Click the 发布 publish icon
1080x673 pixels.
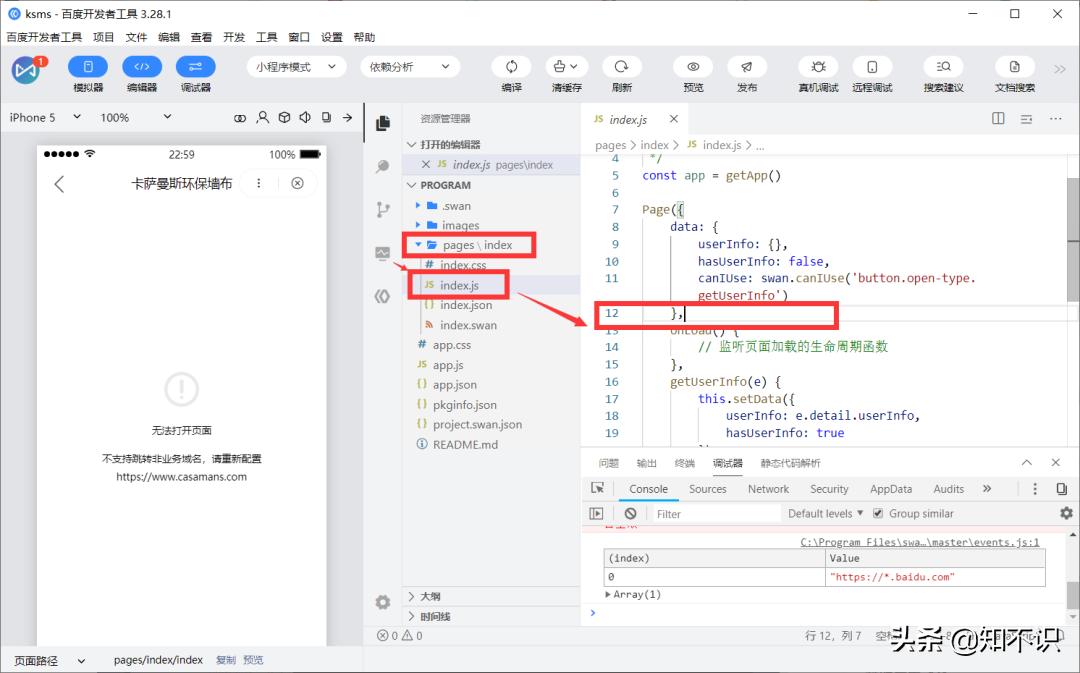click(746, 67)
